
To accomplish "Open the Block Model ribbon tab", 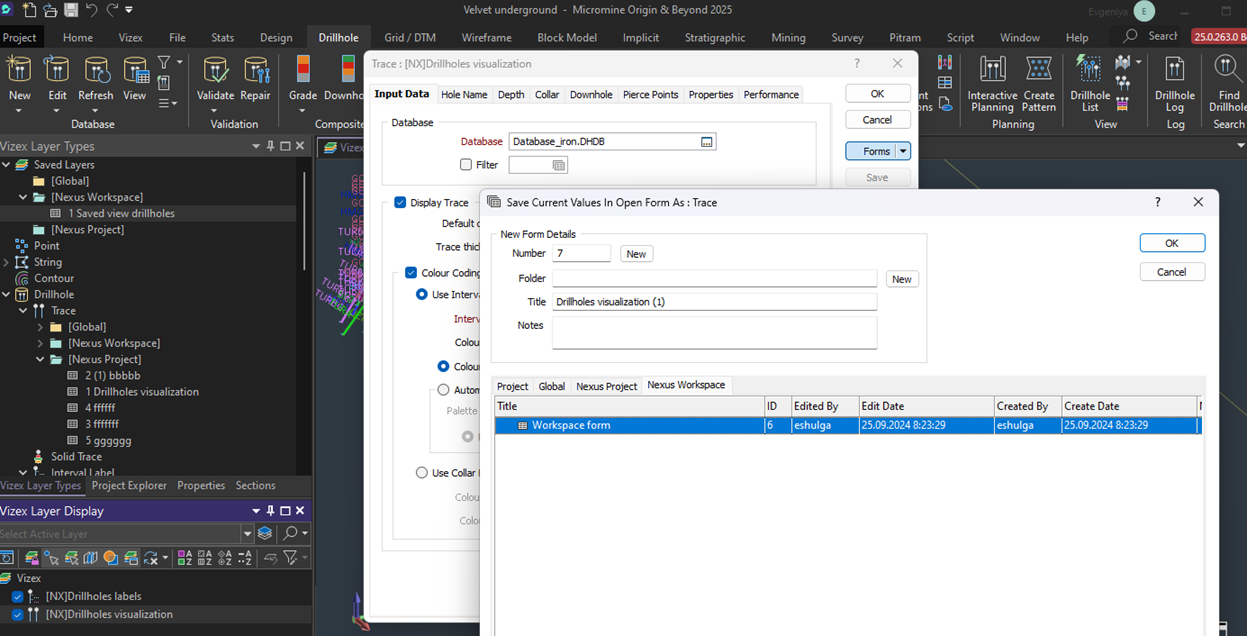I will point(566,38).
